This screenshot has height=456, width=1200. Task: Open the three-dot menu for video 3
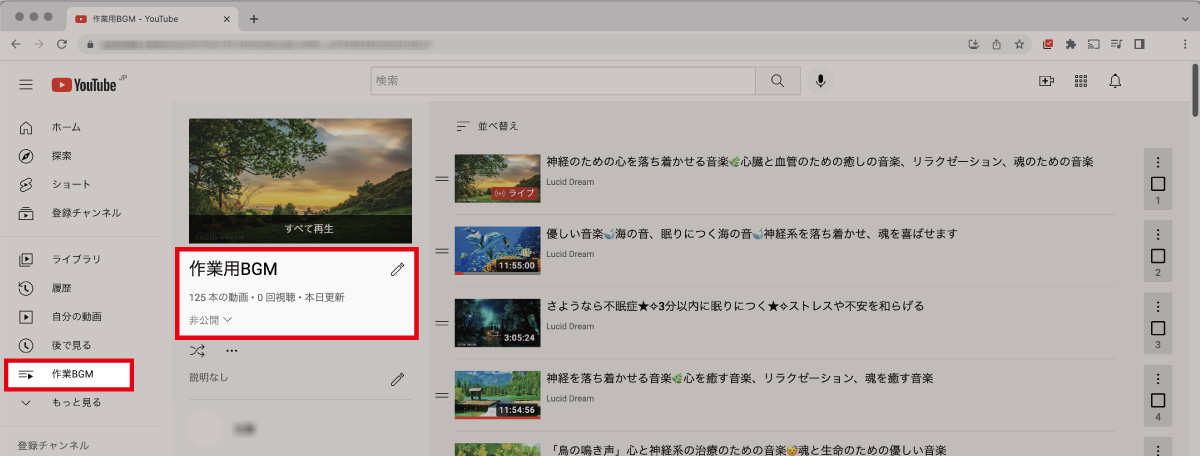(1158, 307)
